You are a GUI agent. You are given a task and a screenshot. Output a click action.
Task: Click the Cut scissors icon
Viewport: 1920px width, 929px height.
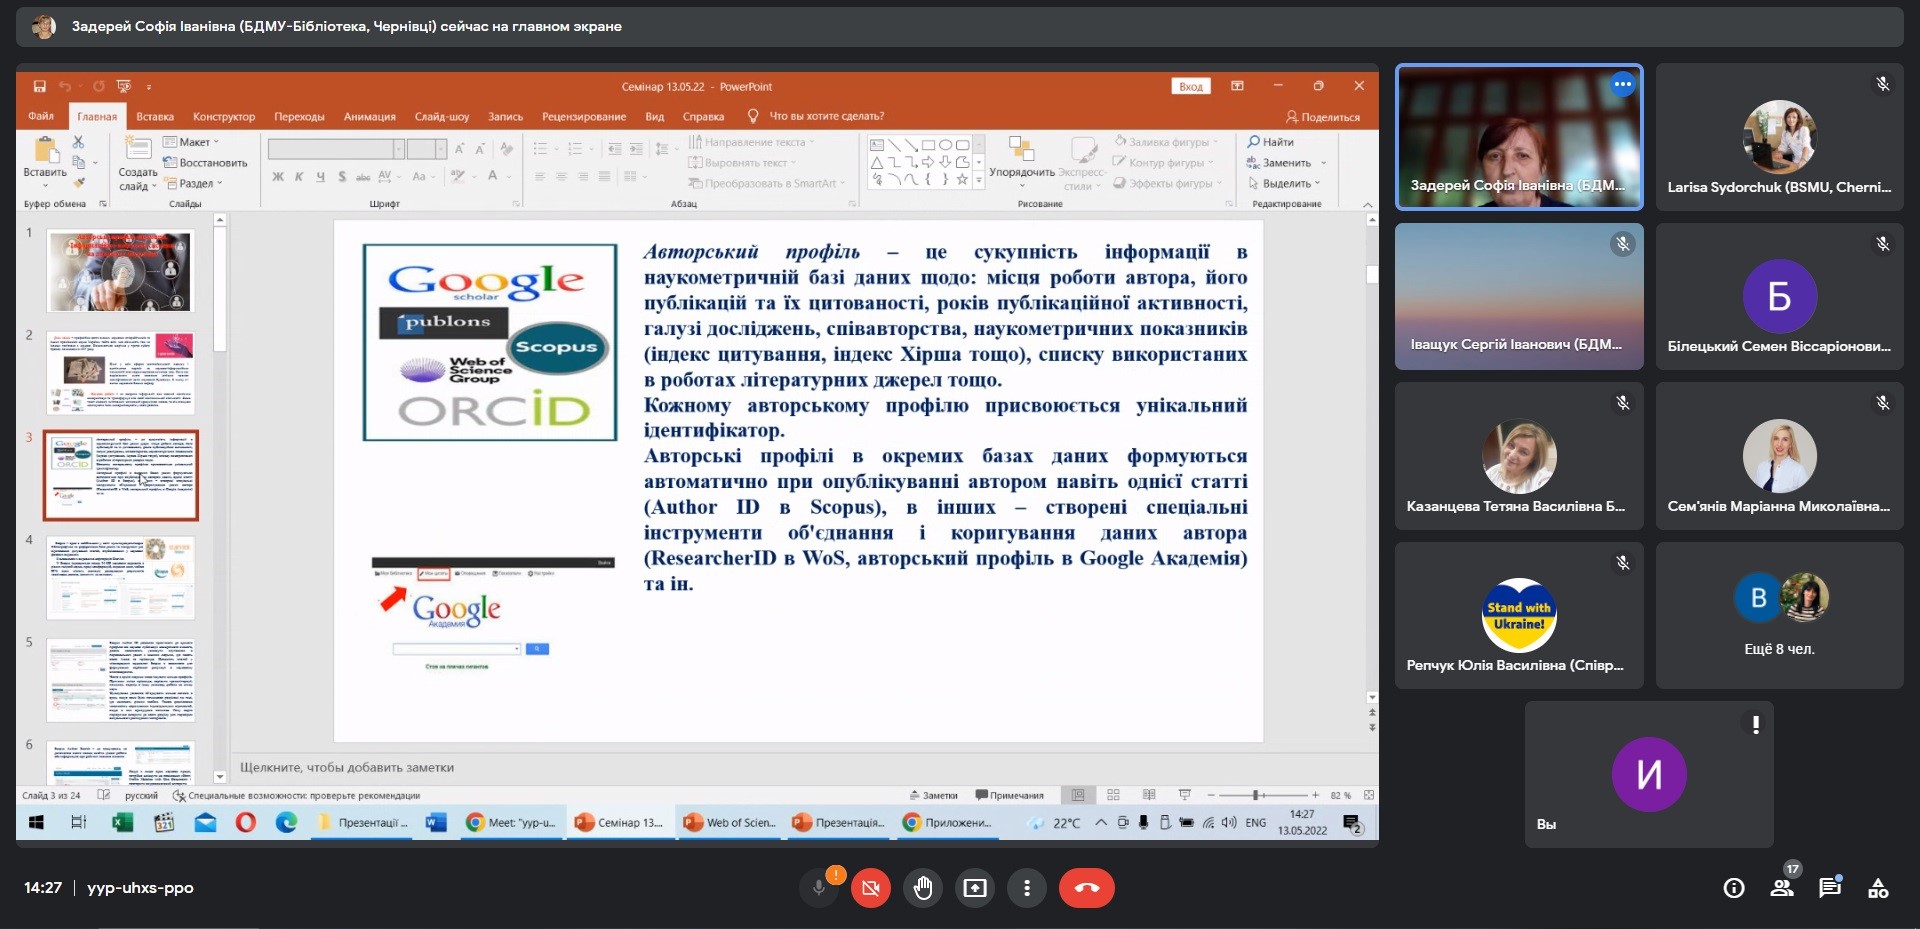click(x=78, y=142)
